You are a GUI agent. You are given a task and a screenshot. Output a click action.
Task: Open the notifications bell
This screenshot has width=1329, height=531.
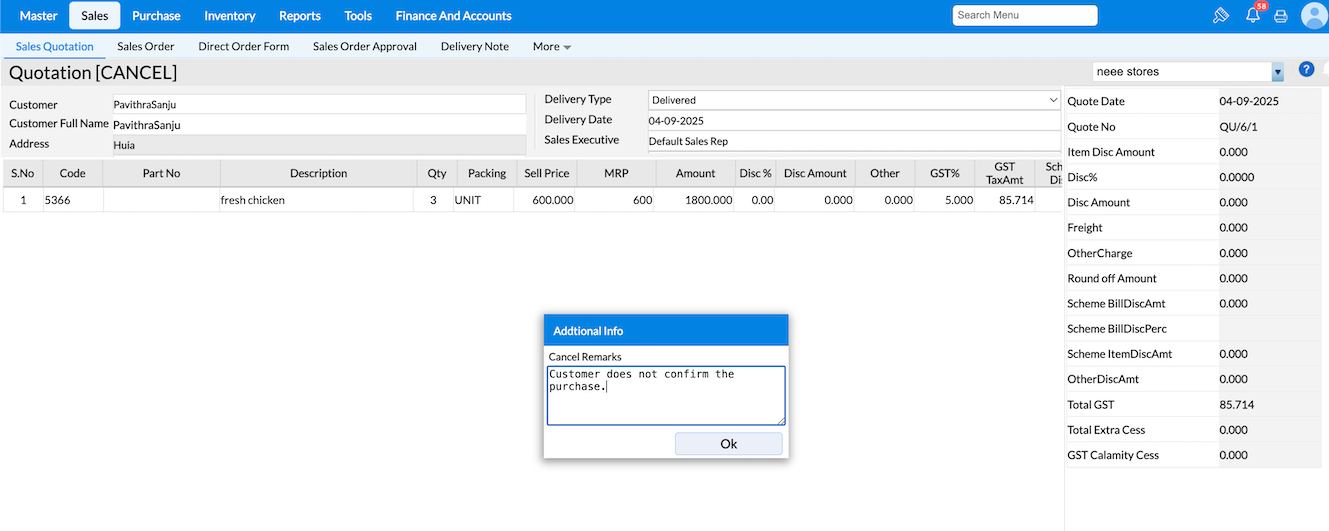(x=1252, y=16)
